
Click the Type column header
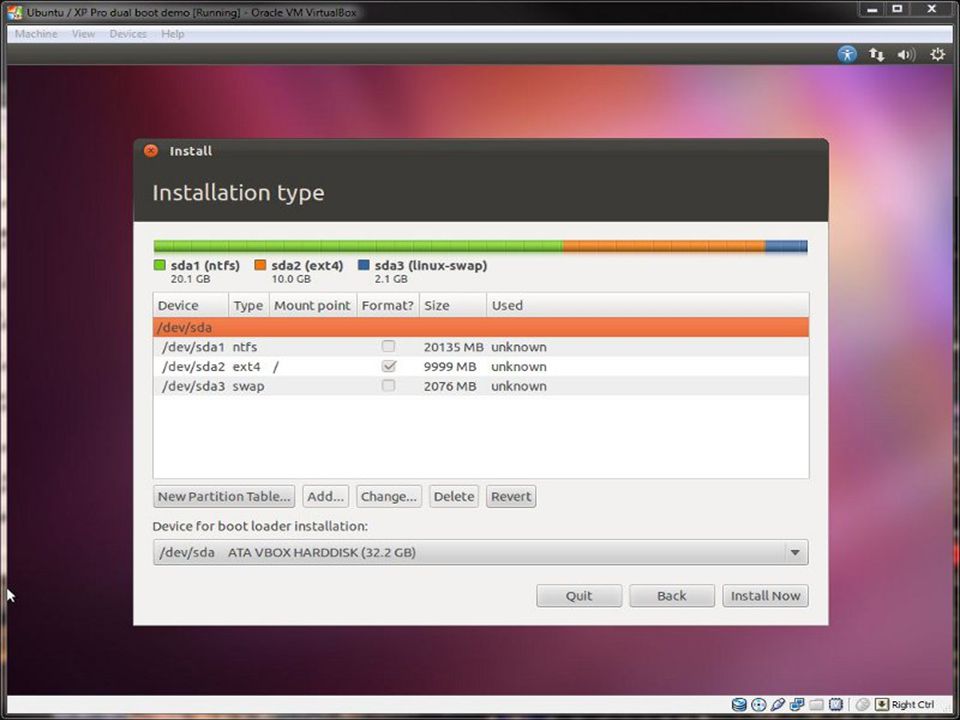coord(249,305)
